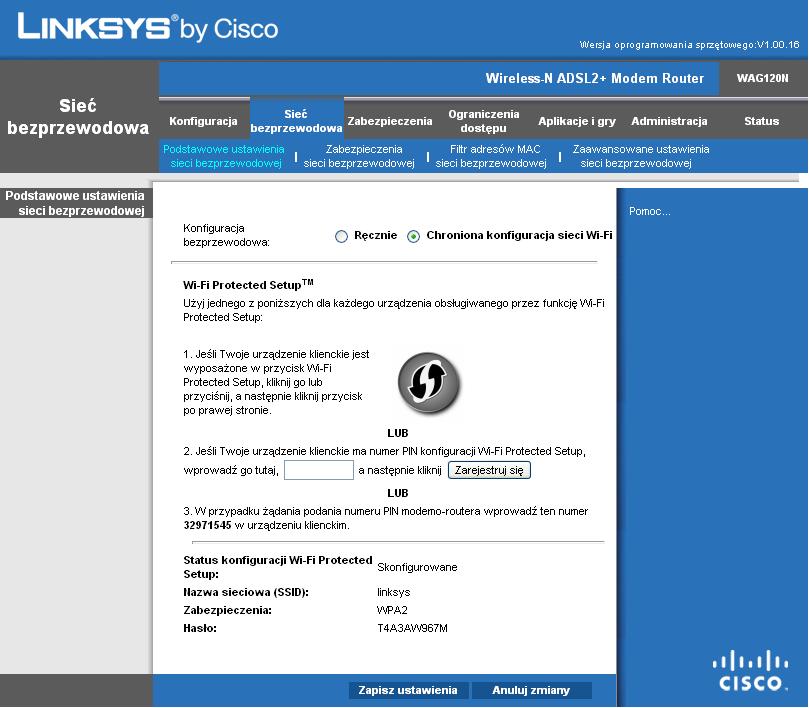Focus the client device PIN input field
The image size is (809, 708).
pyautogui.click(x=319, y=470)
